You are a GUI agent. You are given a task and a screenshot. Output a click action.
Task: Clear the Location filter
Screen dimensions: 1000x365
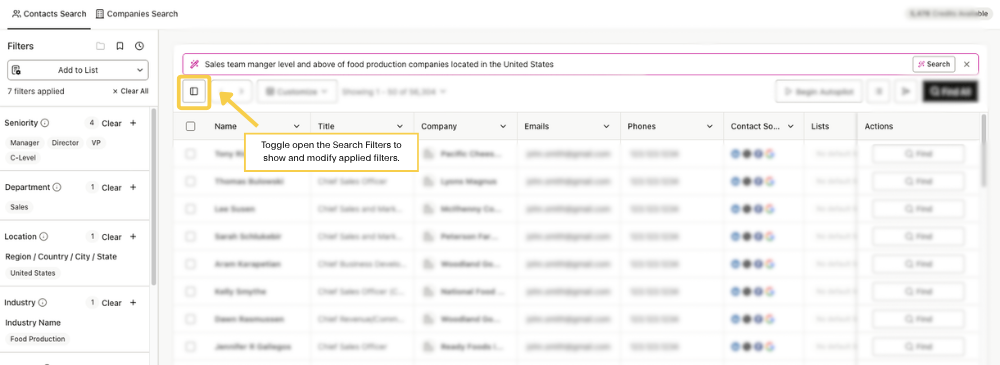112,237
